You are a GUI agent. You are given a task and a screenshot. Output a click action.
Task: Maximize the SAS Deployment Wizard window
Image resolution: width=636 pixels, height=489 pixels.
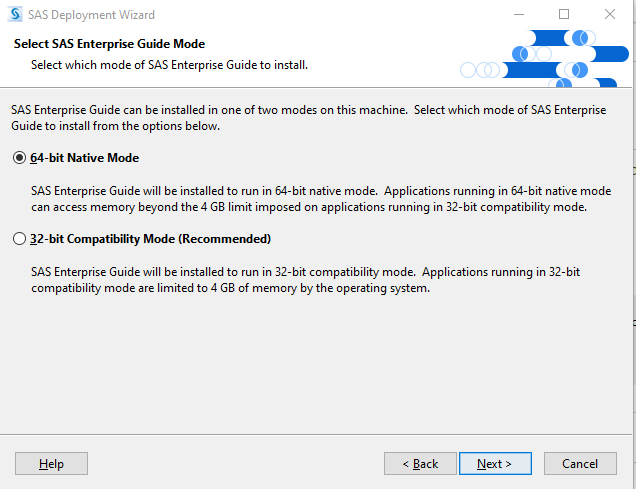(x=564, y=15)
